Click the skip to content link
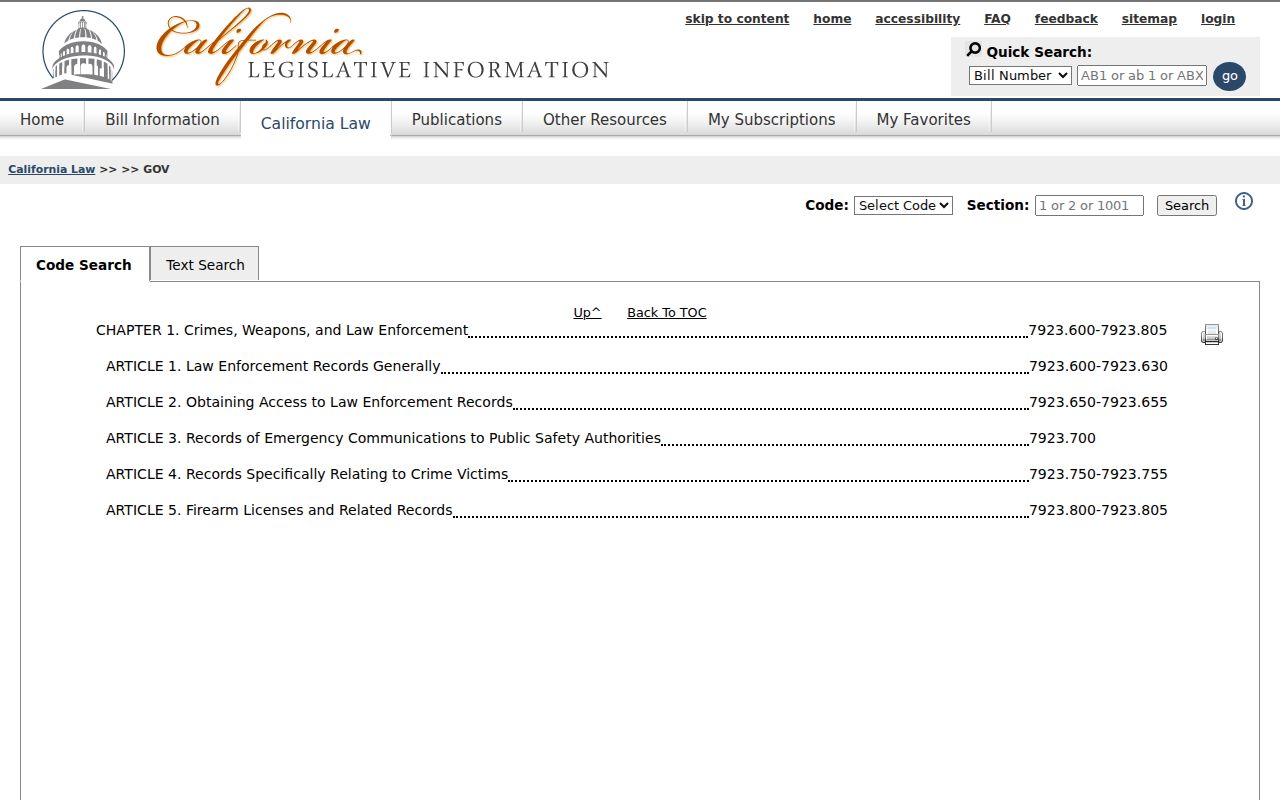The height and width of the screenshot is (800, 1280). pos(737,19)
